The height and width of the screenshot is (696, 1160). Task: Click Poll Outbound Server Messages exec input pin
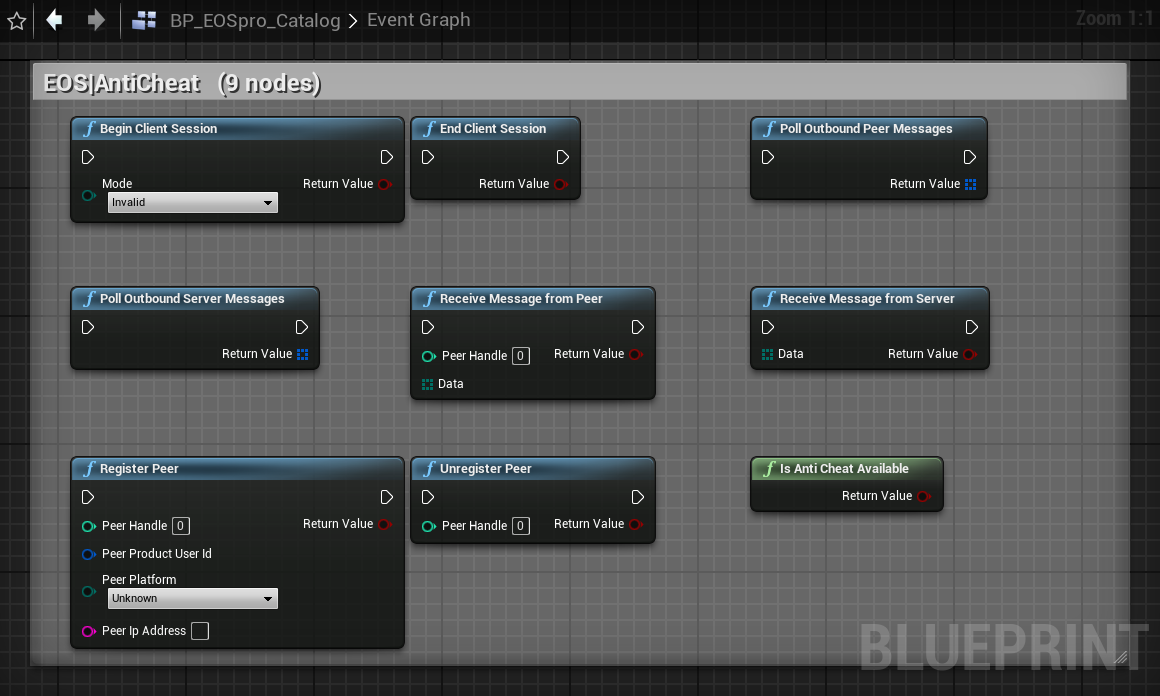87,327
